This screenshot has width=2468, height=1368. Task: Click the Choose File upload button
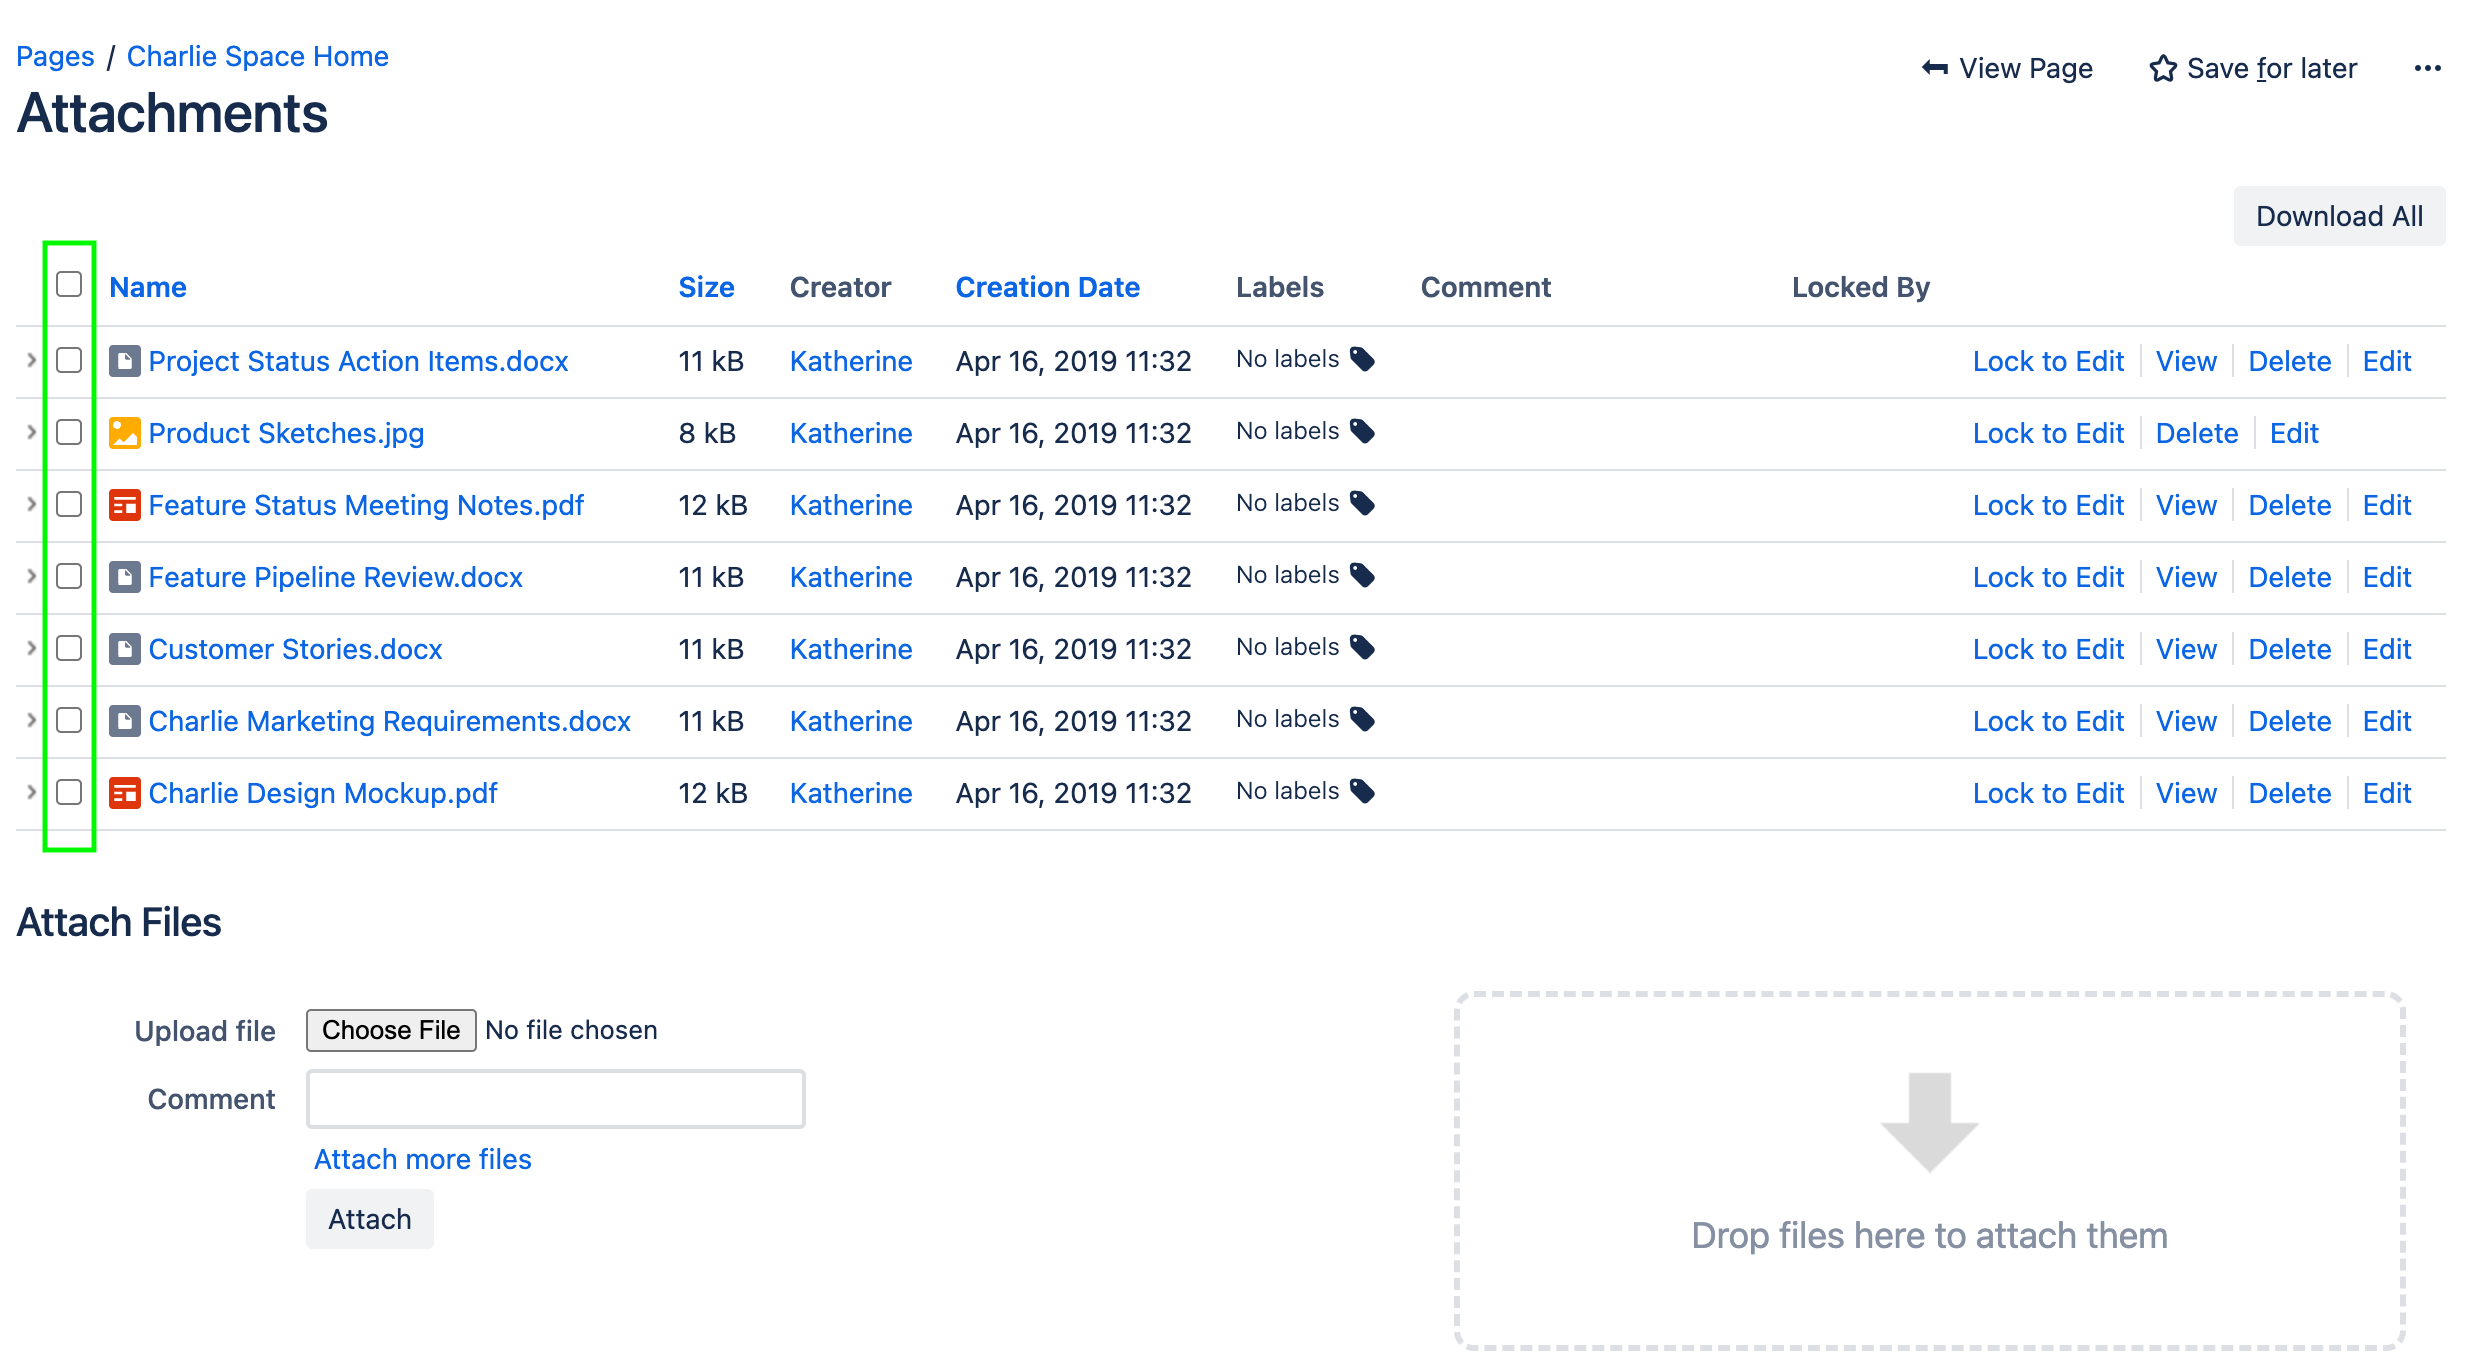pos(390,1030)
